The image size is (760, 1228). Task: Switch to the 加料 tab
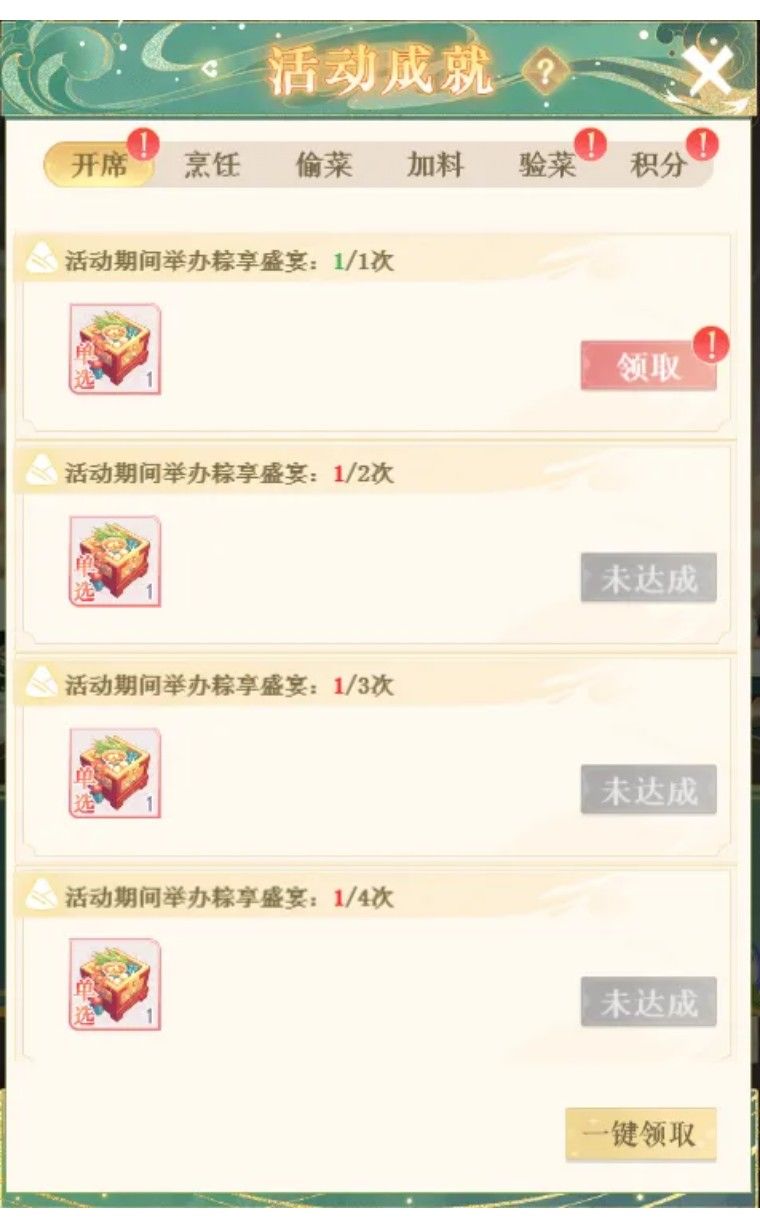[436, 165]
